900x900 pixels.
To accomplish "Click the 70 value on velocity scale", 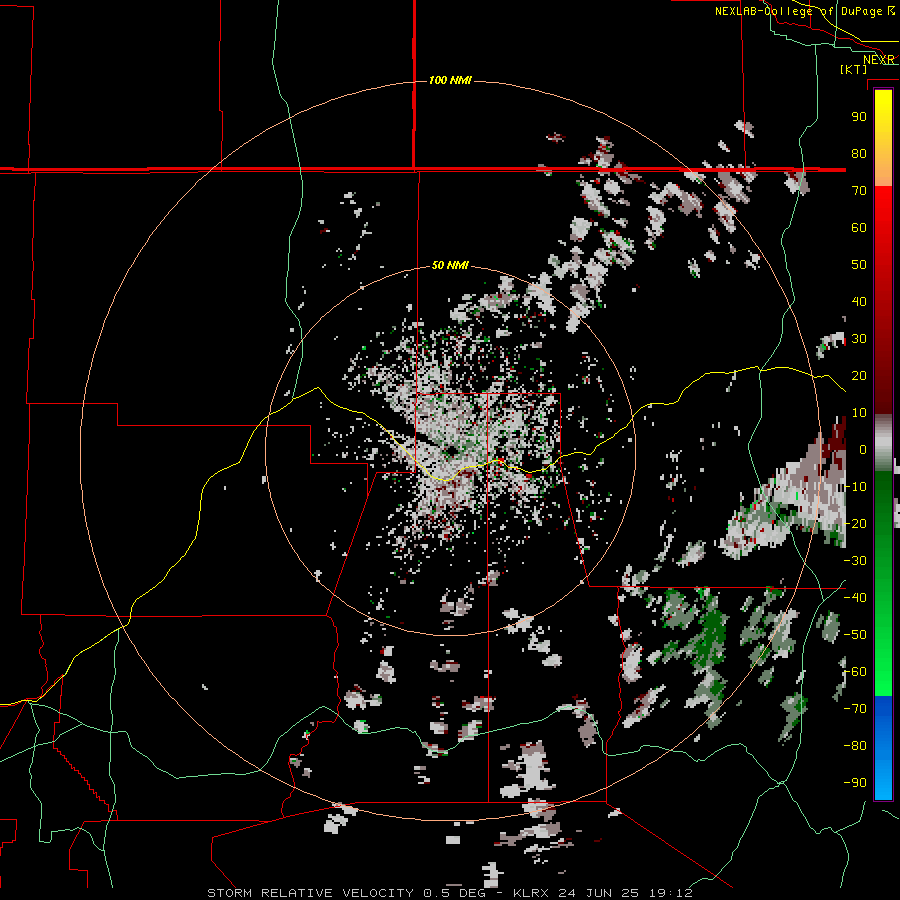I will point(859,191).
